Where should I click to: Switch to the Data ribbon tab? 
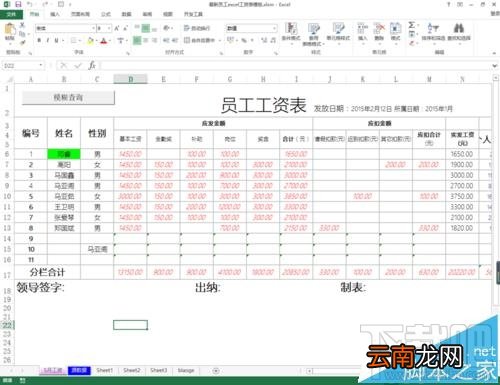tap(126, 14)
